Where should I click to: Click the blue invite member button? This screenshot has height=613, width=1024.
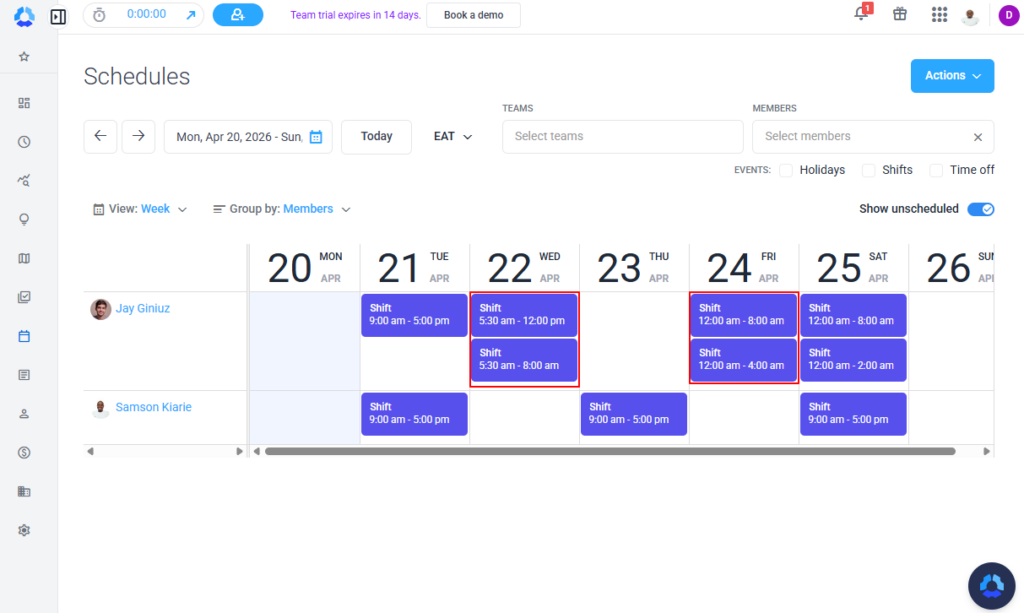click(x=238, y=15)
